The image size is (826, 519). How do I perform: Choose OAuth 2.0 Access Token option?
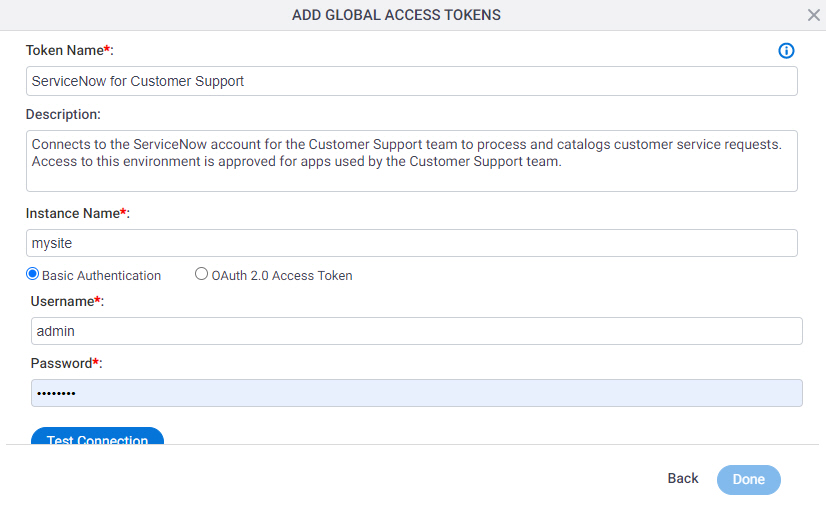point(201,274)
